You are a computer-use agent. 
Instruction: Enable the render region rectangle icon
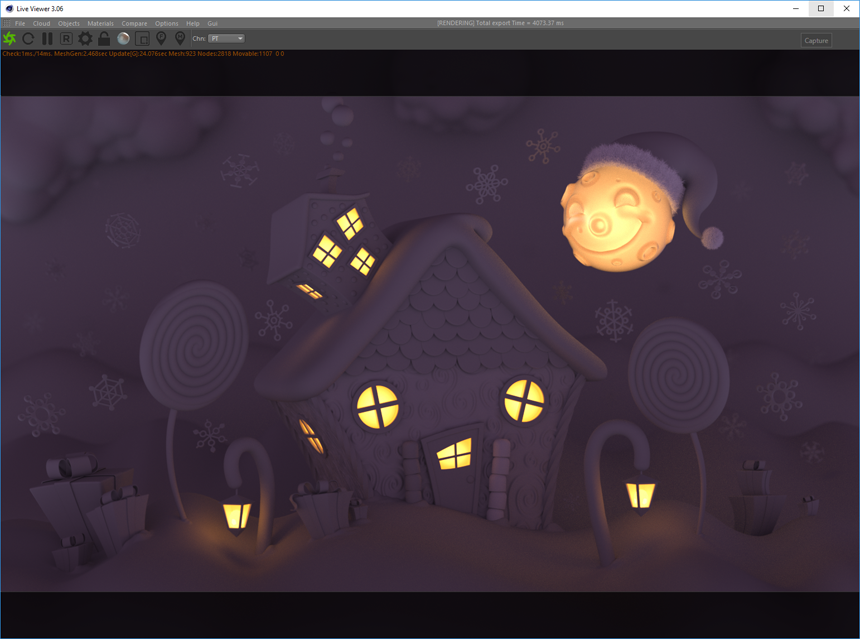click(143, 38)
